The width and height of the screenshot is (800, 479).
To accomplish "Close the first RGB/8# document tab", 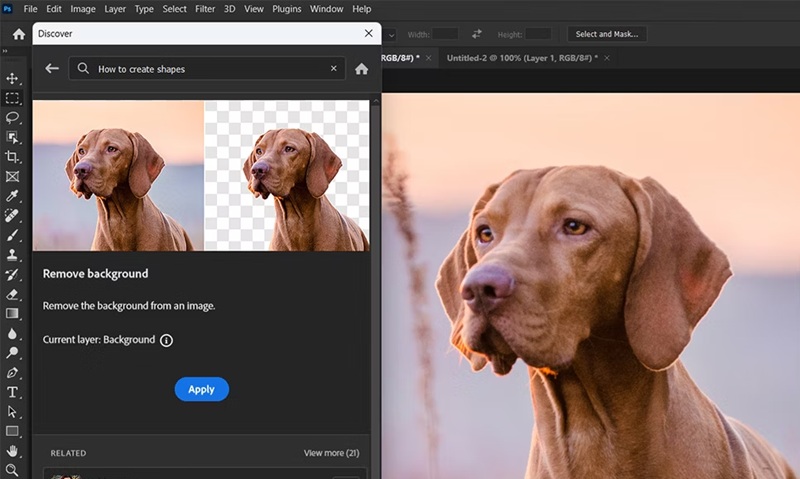I will [429, 58].
